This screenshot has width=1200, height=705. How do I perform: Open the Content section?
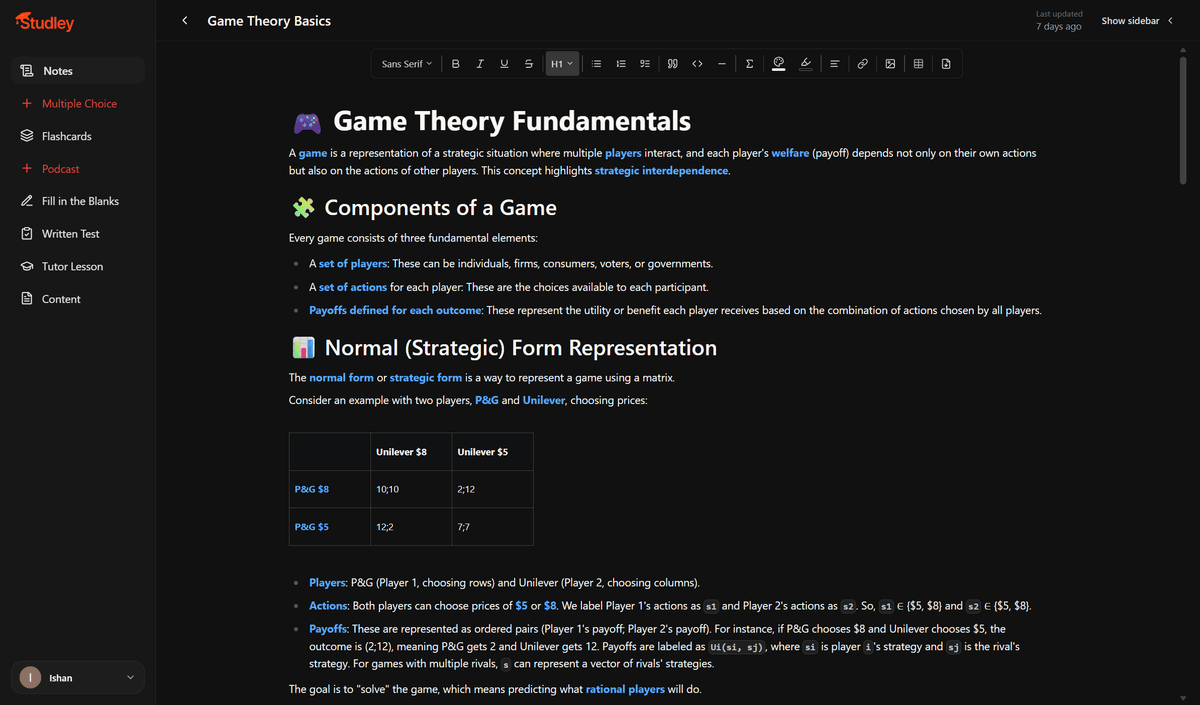78,299
